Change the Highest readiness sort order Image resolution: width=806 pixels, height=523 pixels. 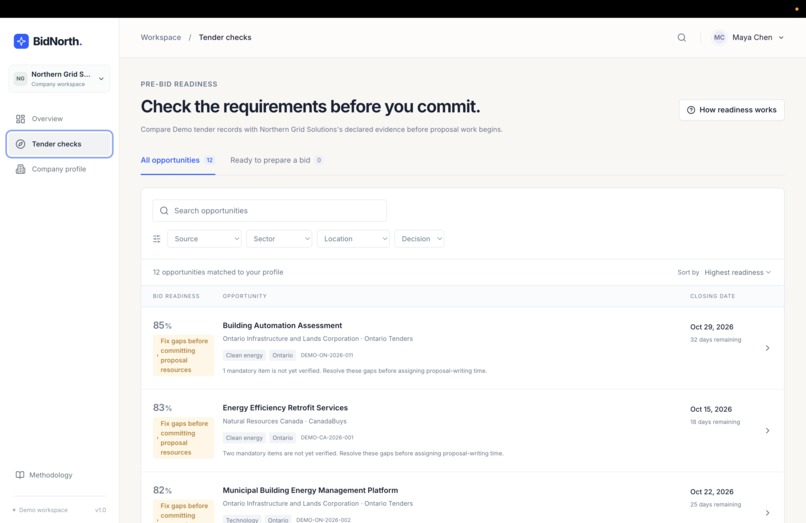click(738, 273)
